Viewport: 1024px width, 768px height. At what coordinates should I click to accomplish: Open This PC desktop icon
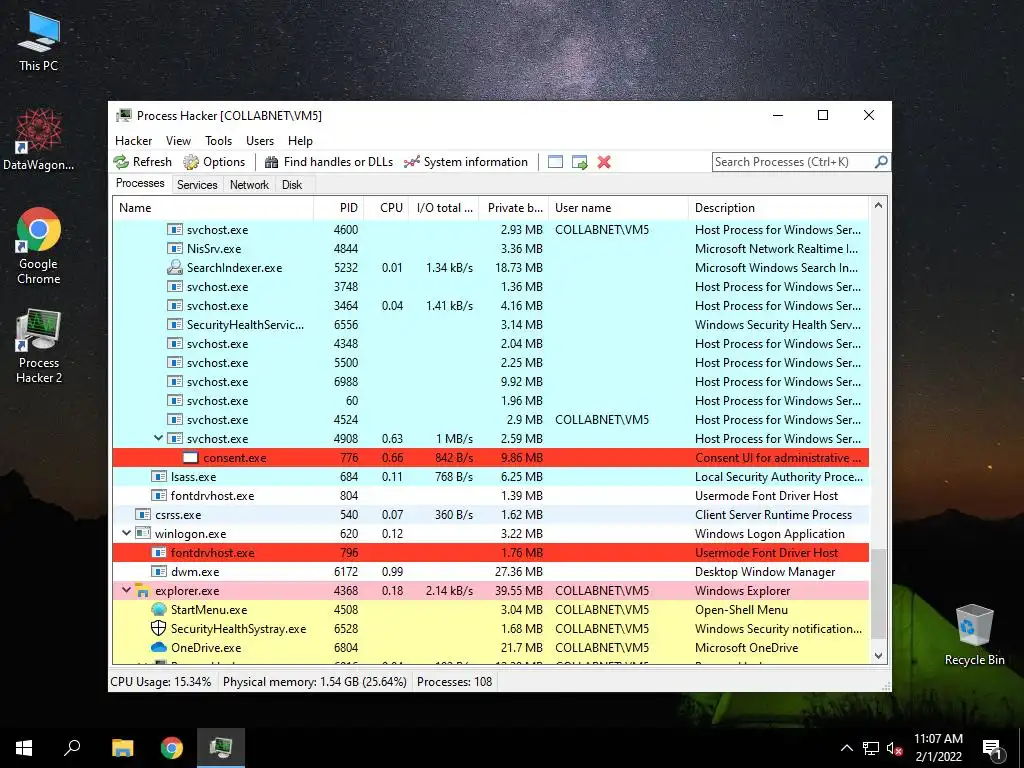coord(38,40)
